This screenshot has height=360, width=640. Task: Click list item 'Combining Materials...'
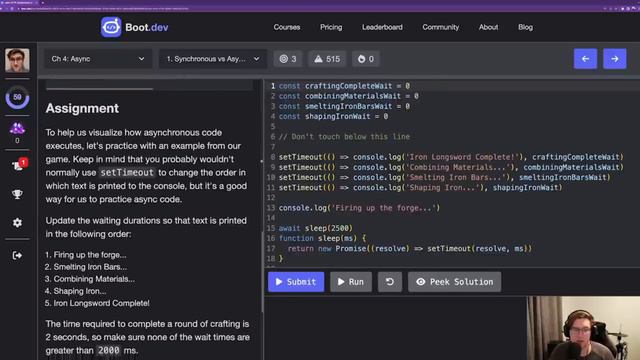click(94, 279)
